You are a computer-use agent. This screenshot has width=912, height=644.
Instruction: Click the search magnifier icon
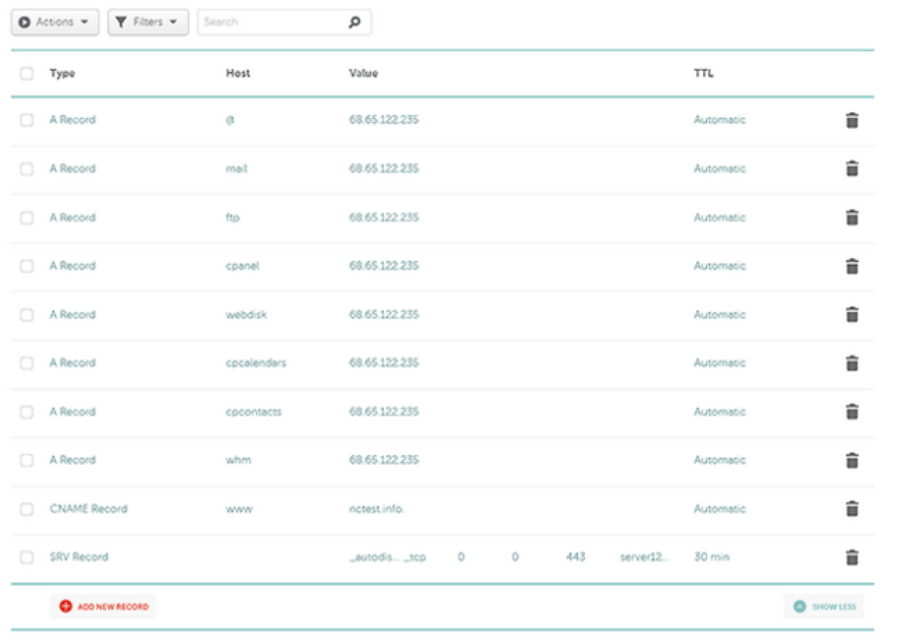[x=354, y=22]
